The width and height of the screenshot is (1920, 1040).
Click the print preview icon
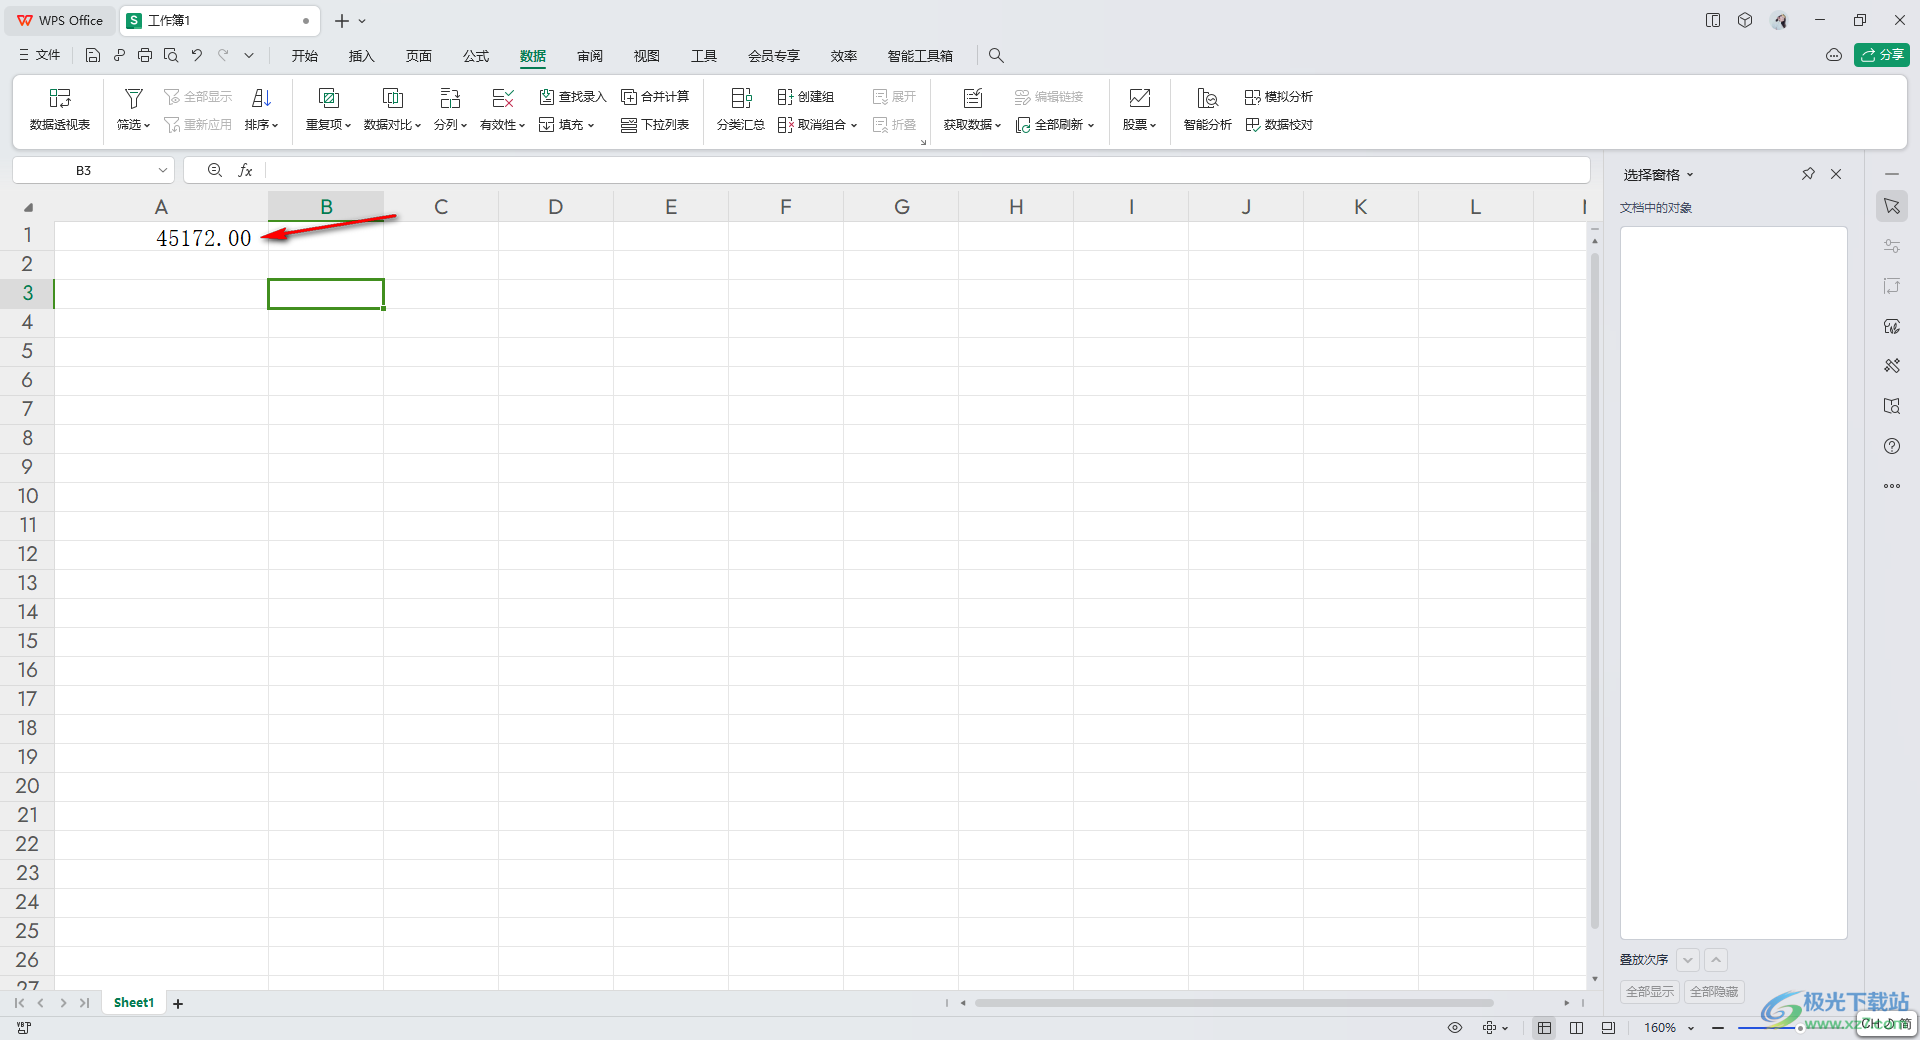click(171, 56)
